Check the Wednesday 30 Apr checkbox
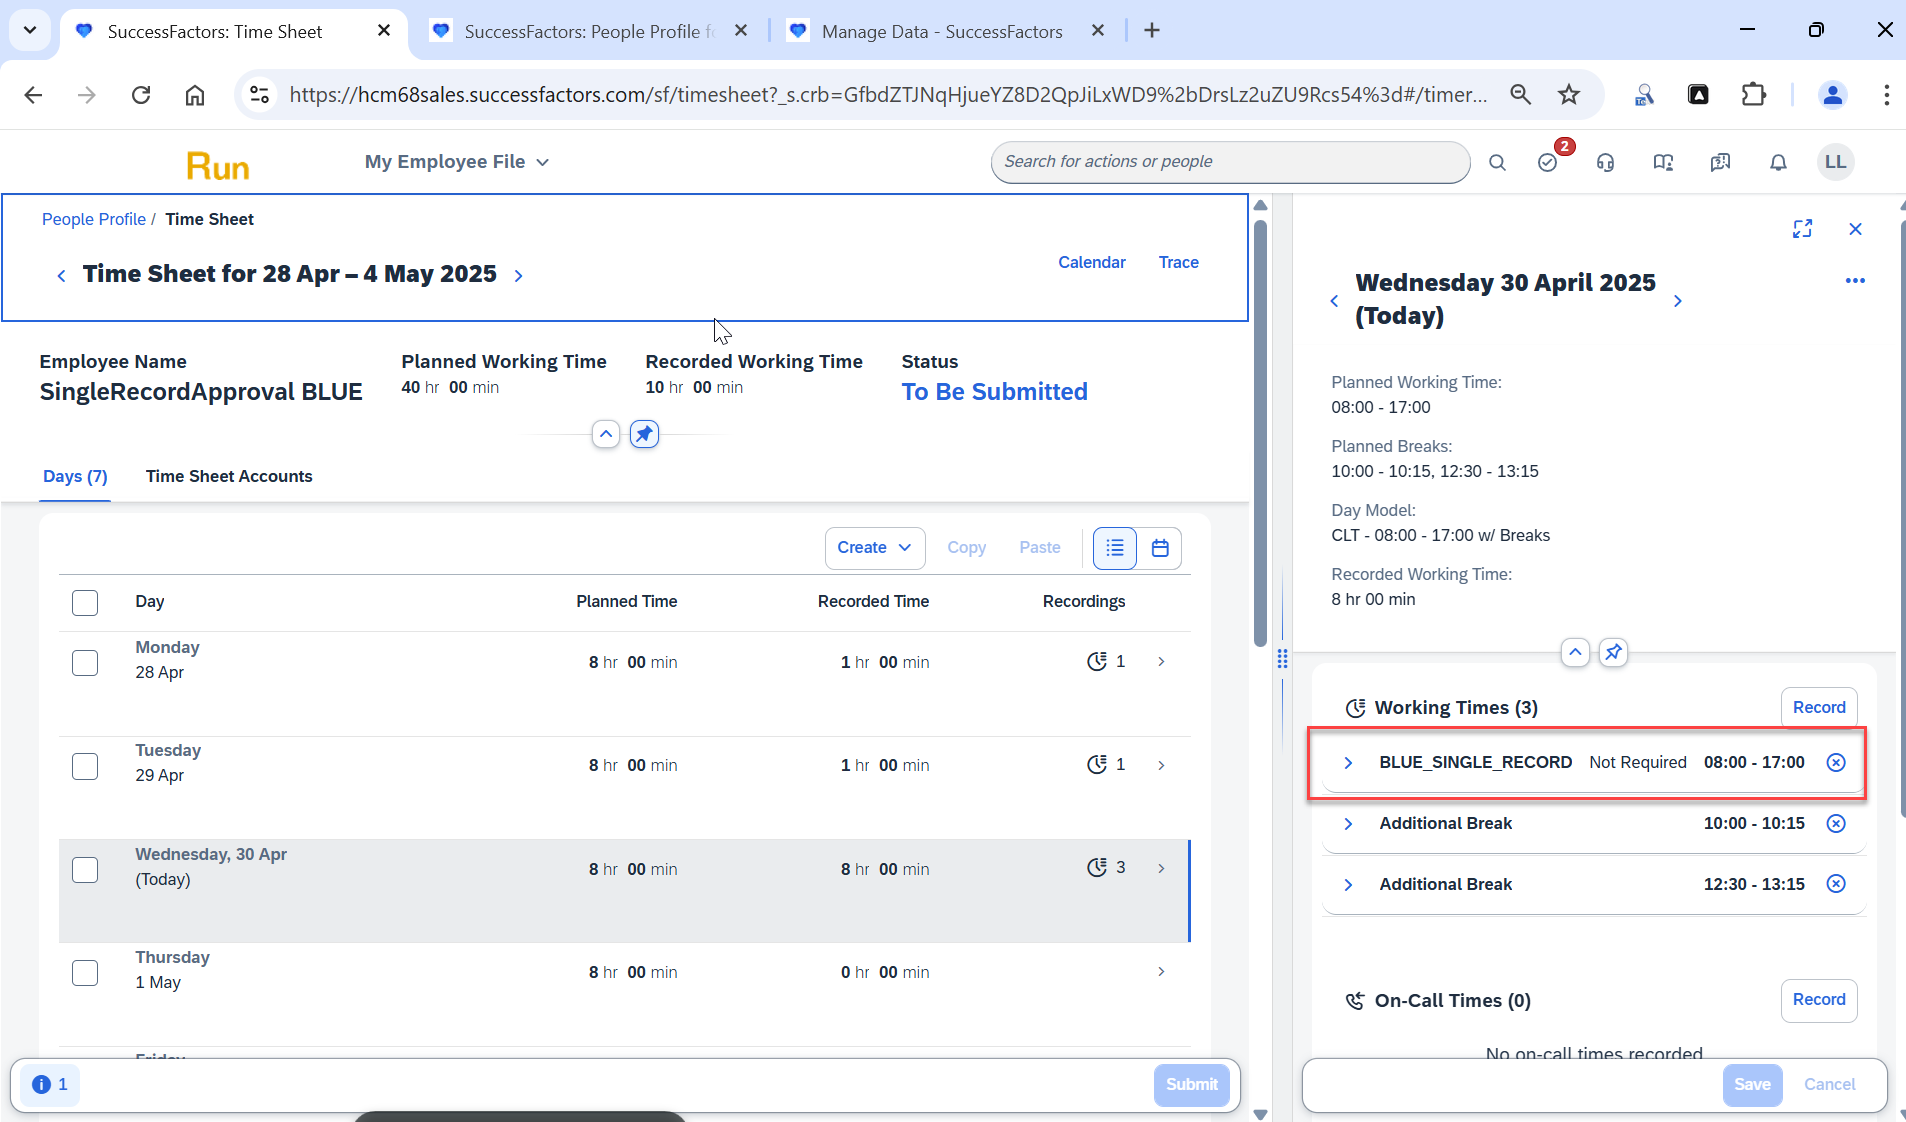Screen dimensions: 1906x1122 pyautogui.click(x=85, y=870)
